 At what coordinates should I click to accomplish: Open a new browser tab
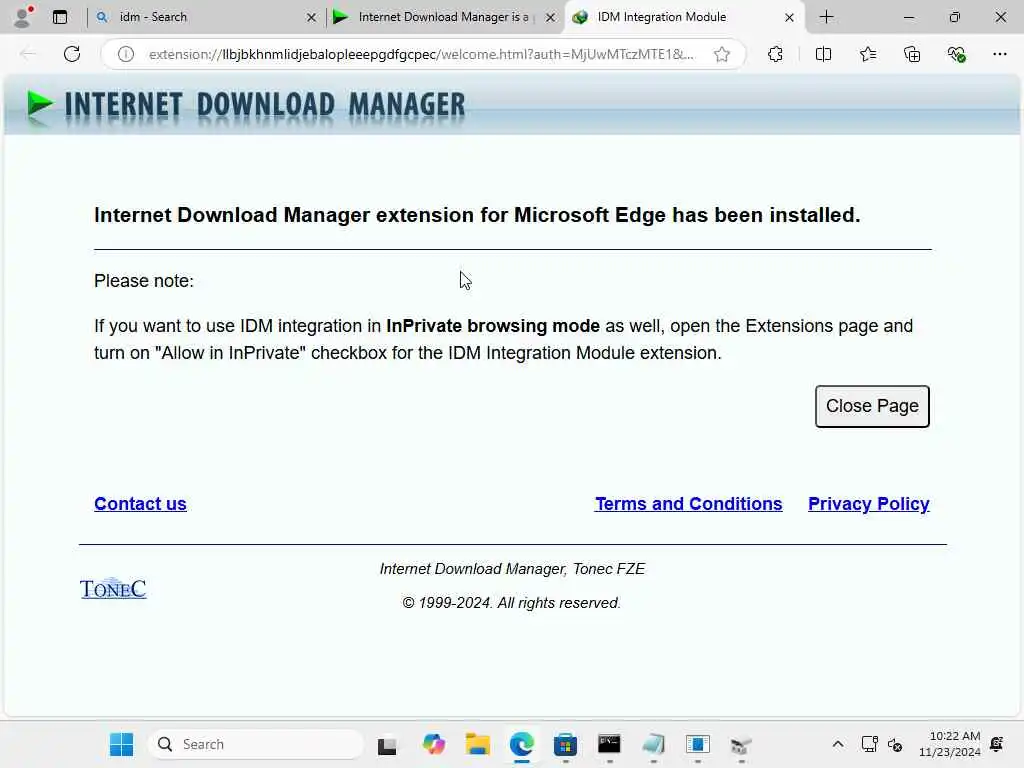click(x=826, y=17)
